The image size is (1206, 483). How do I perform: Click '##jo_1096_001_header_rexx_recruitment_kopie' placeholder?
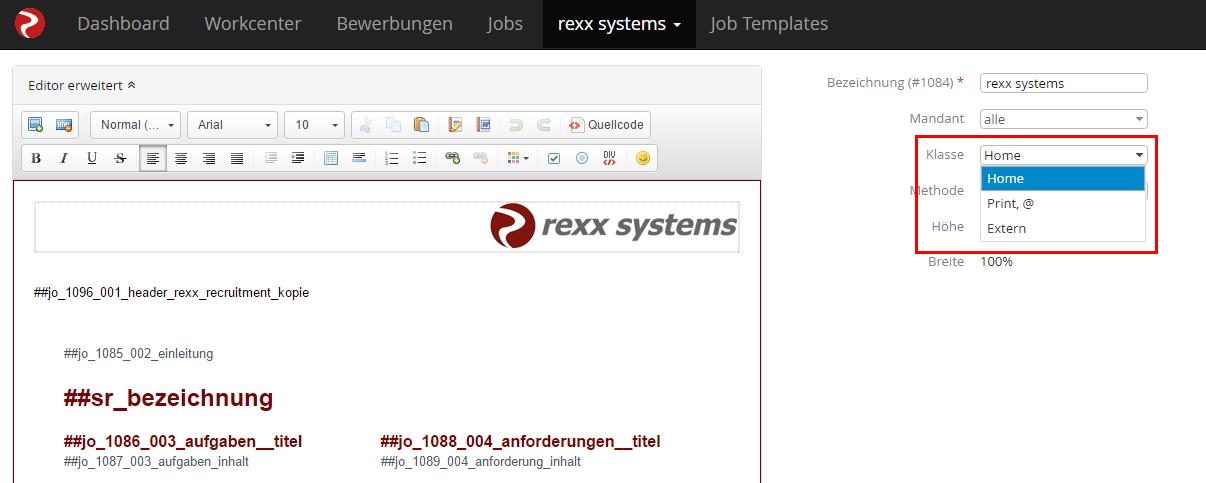click(171, 293)
